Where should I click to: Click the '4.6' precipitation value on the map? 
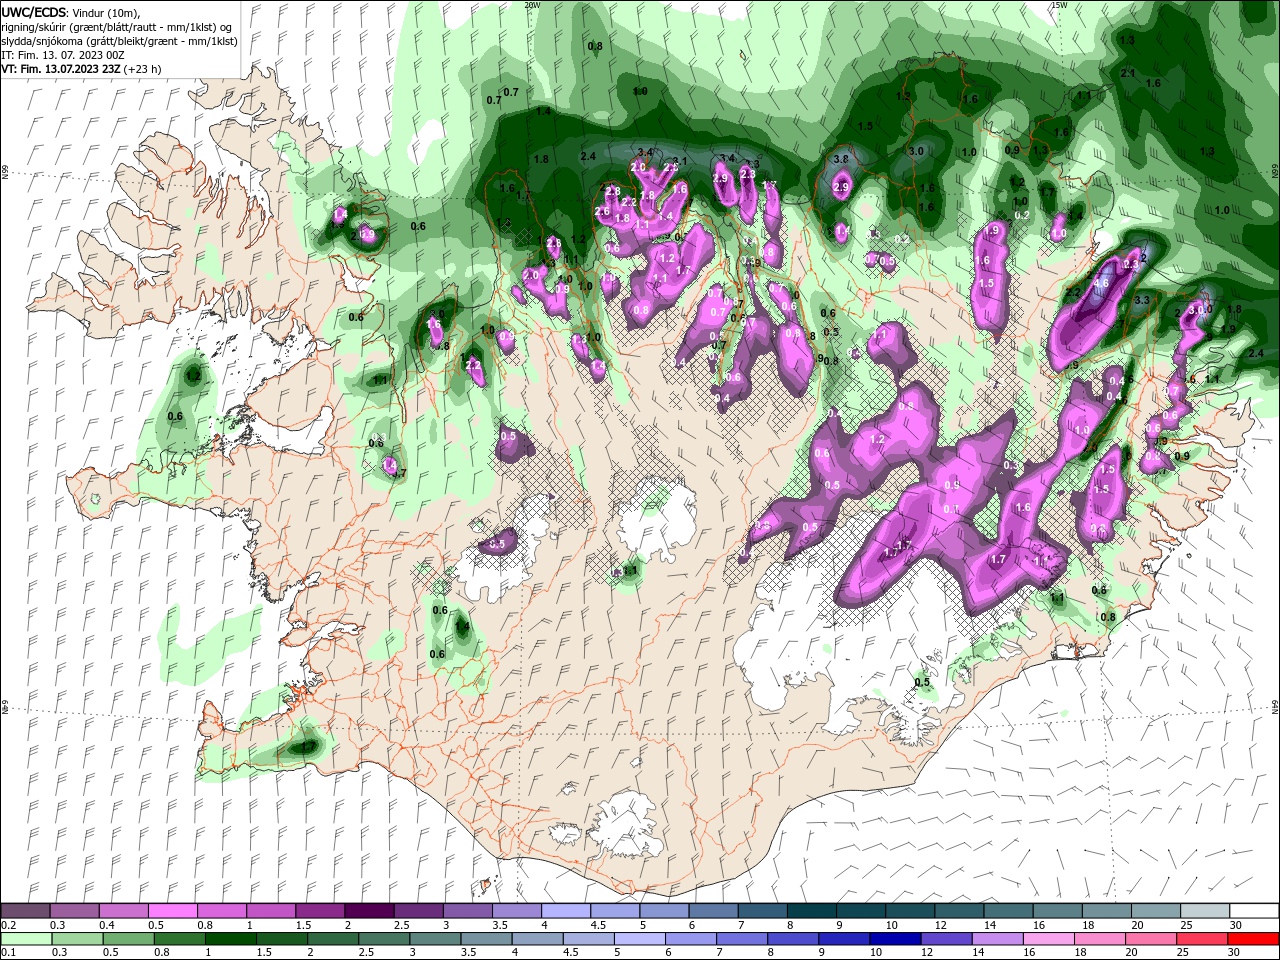(x=1102, y=283)
